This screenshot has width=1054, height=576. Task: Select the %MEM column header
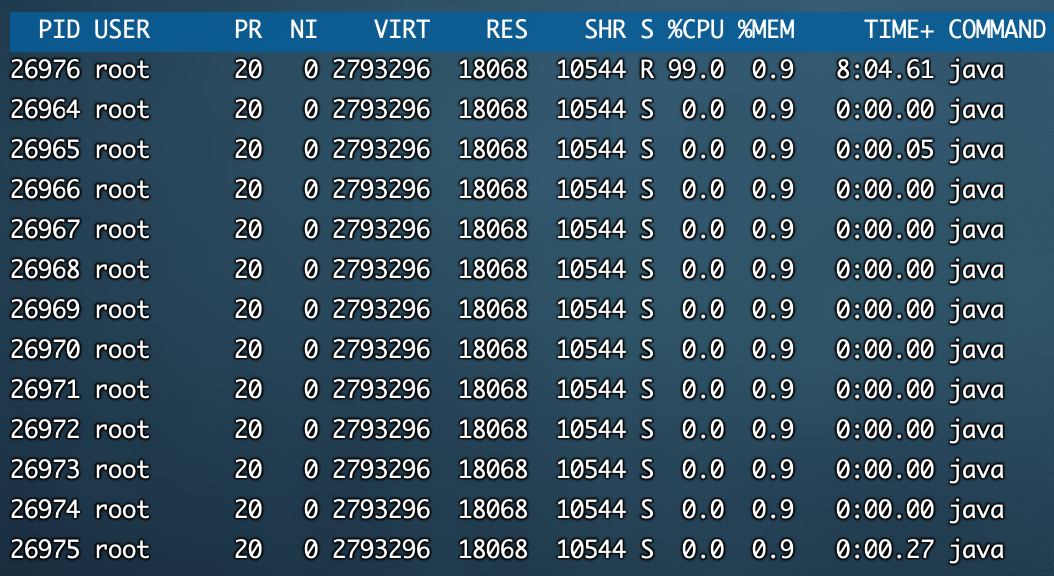point(766,30)
